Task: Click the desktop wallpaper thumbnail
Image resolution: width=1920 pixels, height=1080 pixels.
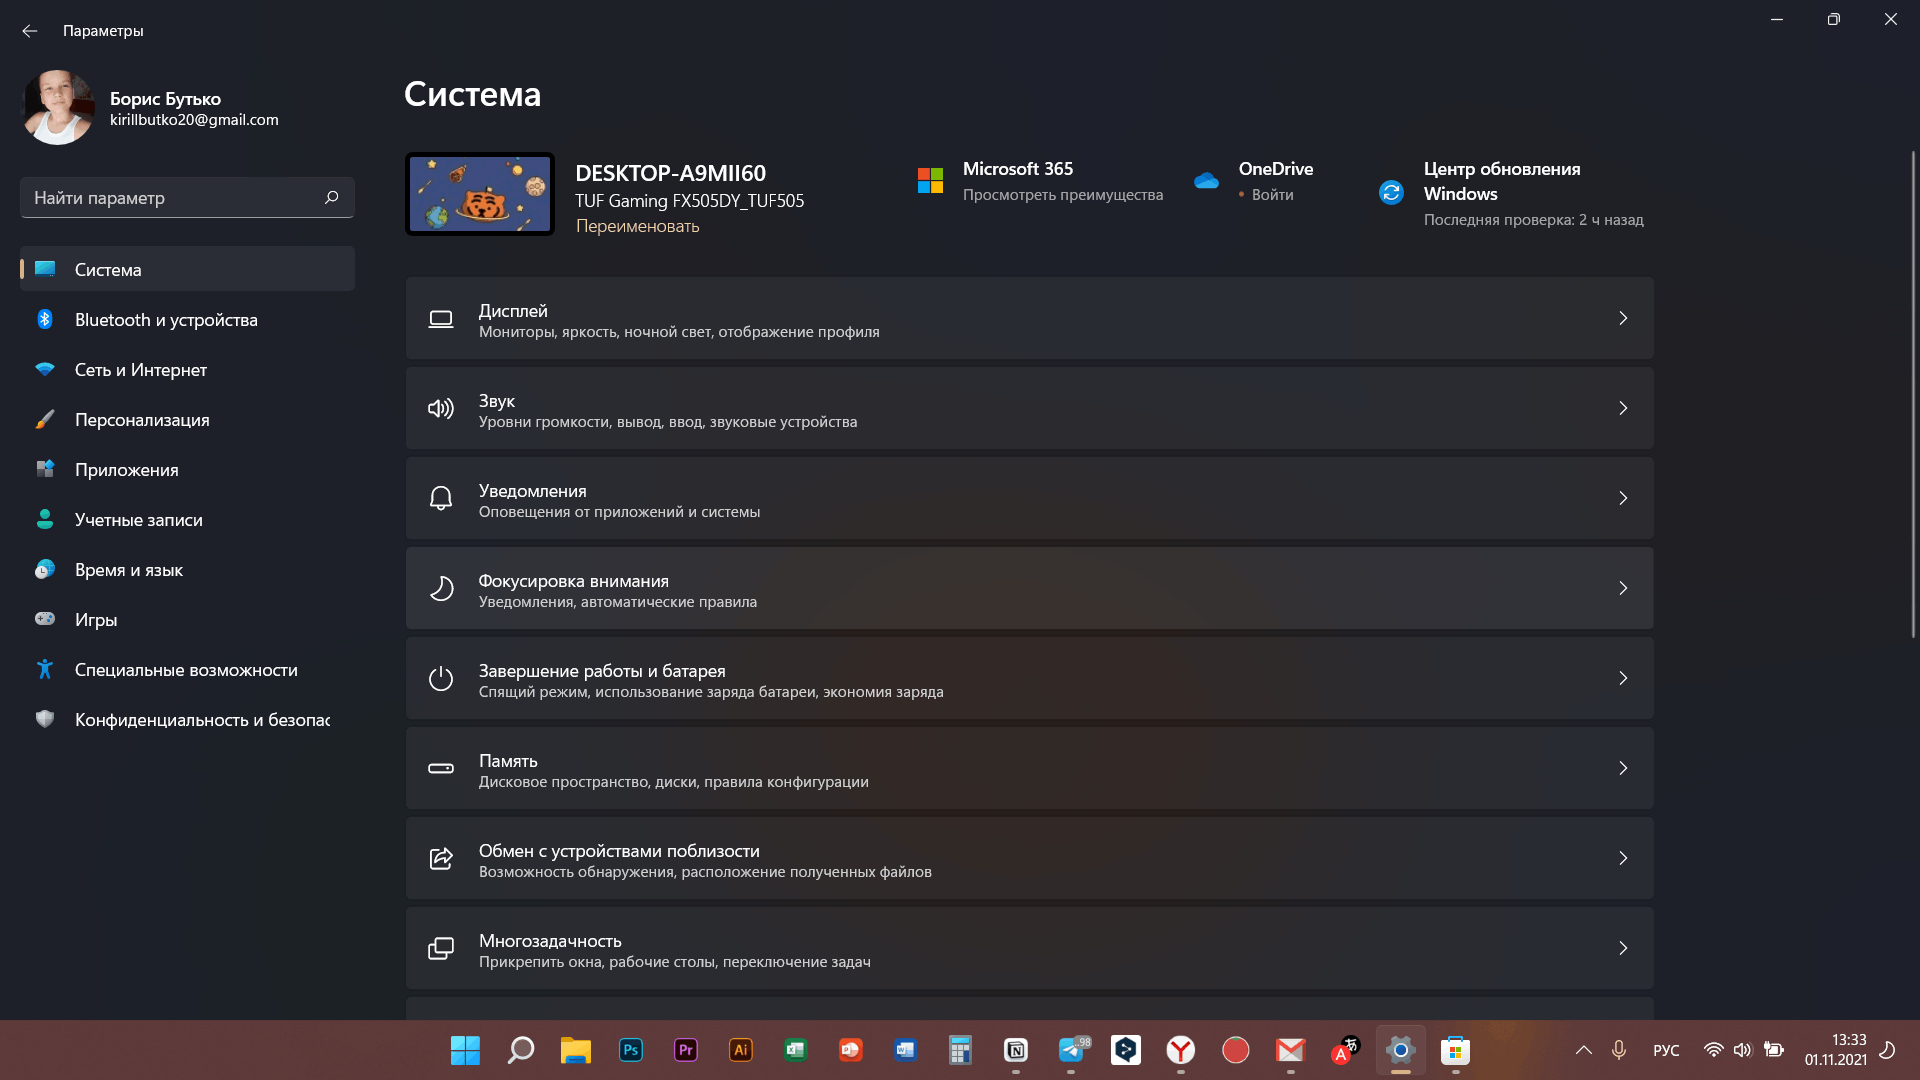Action: pyautogui.click(x=480, y=194)
